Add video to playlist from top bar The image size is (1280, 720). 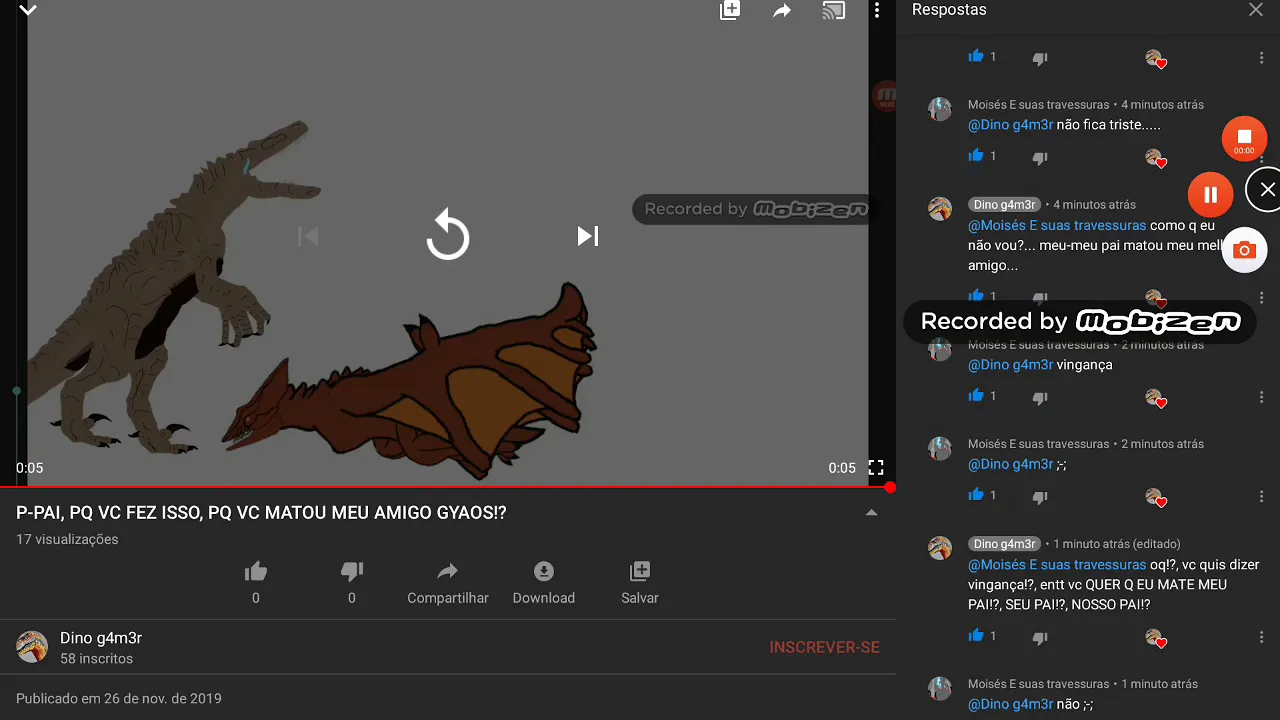tap(730, 11)
